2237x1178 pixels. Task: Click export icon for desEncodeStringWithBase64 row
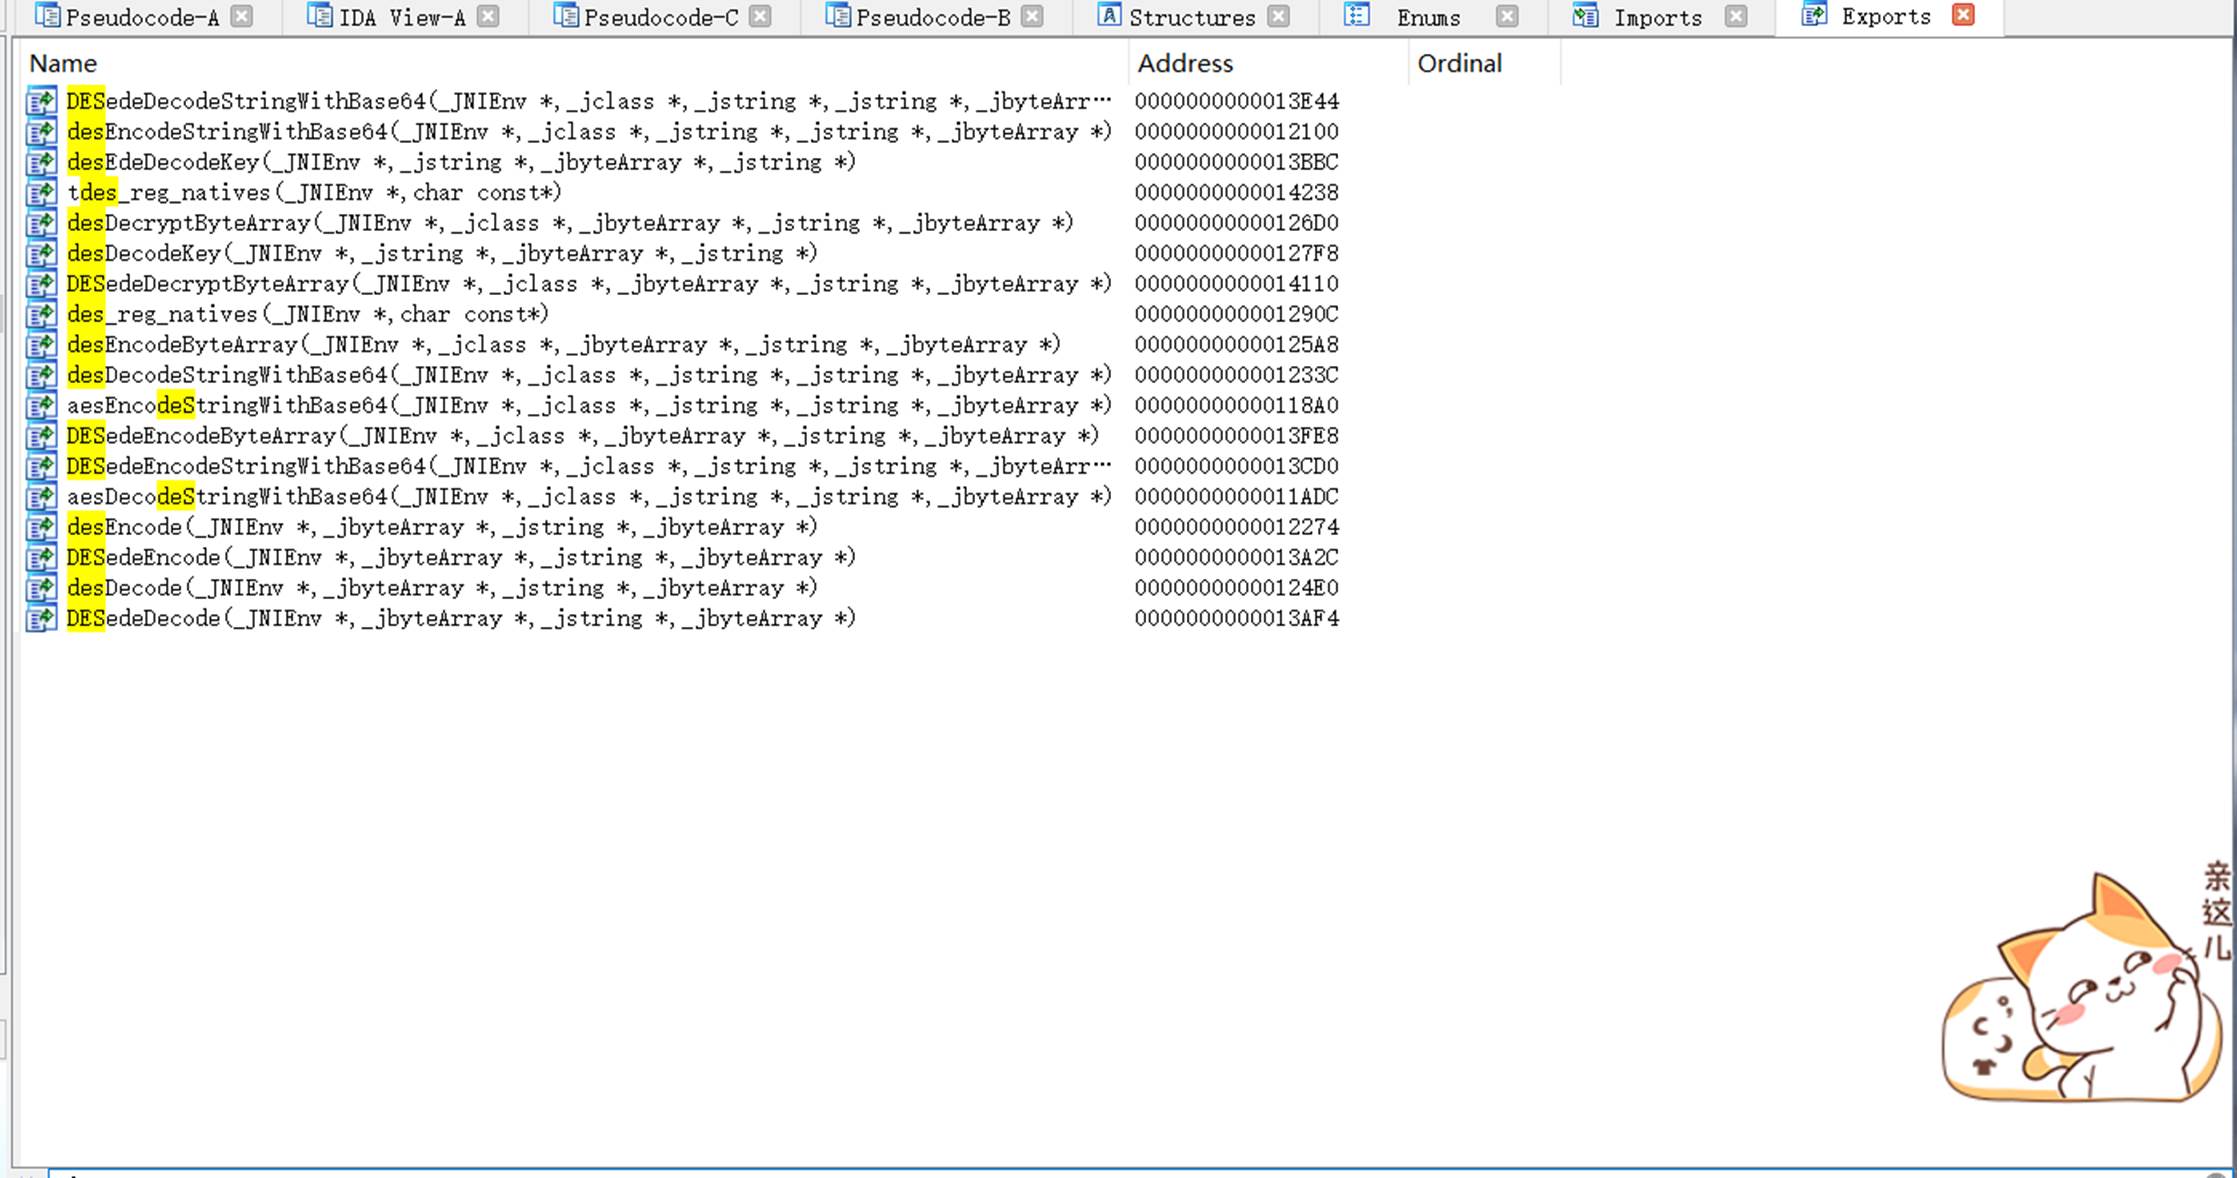click(x=41, y=132)
